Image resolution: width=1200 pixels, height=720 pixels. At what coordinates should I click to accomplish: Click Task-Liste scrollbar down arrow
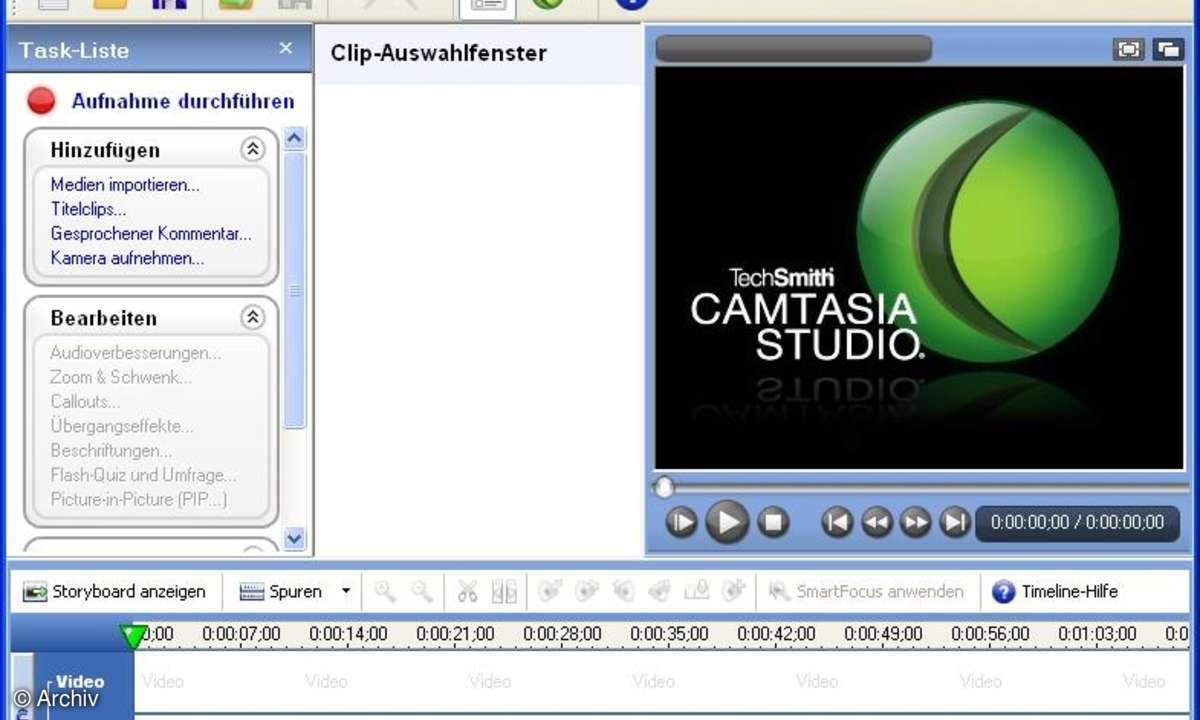294,538
